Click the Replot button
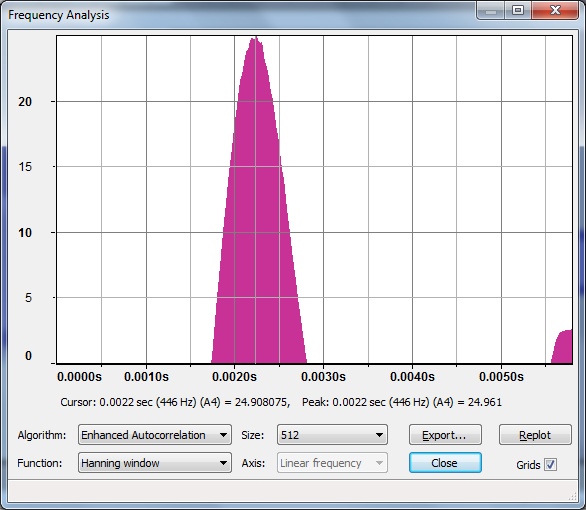This screenshot has width=586, height=510. (x=535, y=435)
